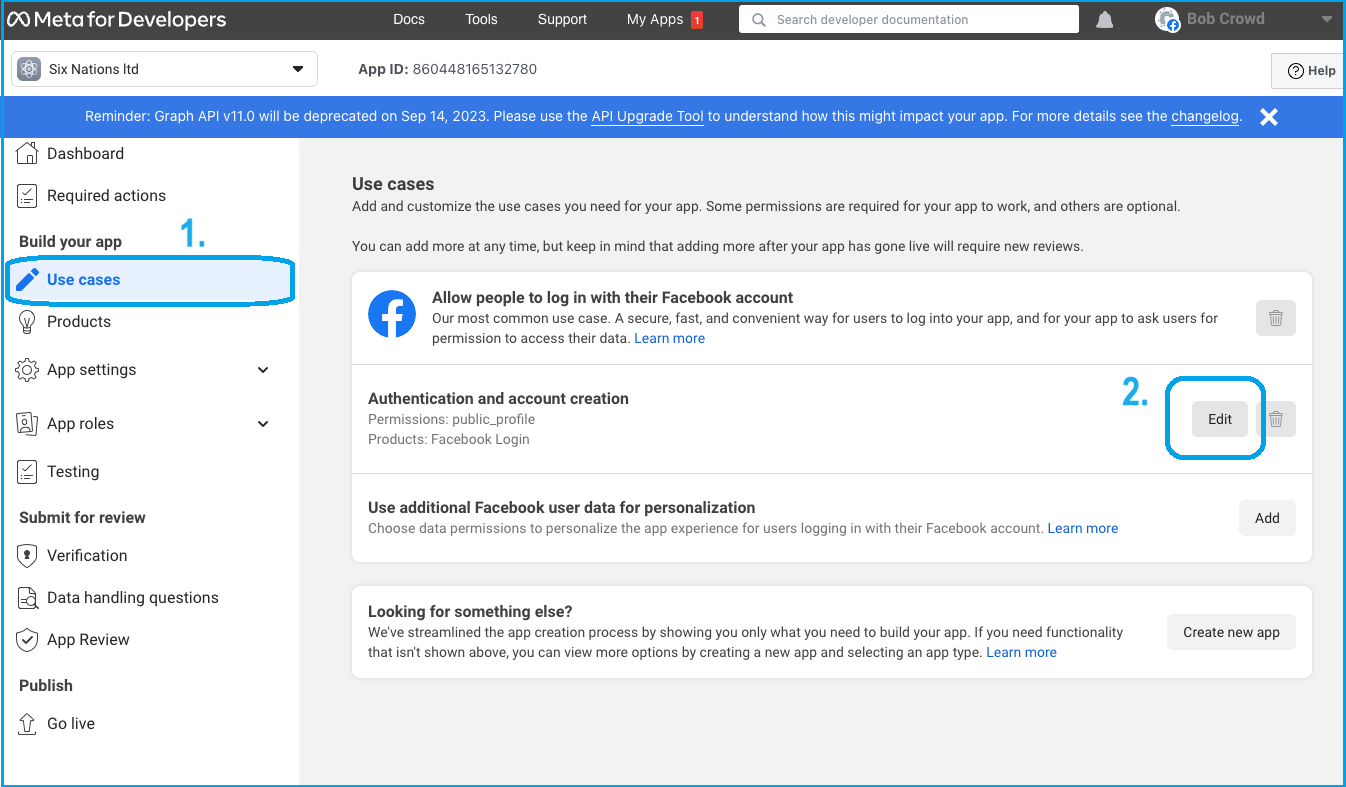
Task: Click the Meta for Developers logo
Action: coord(117,19)
